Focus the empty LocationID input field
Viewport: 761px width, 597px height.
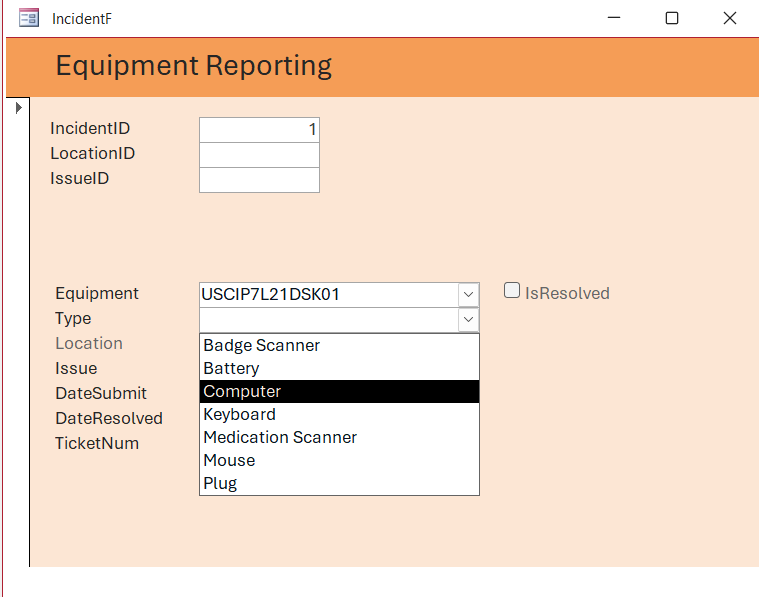click(259, 155)
